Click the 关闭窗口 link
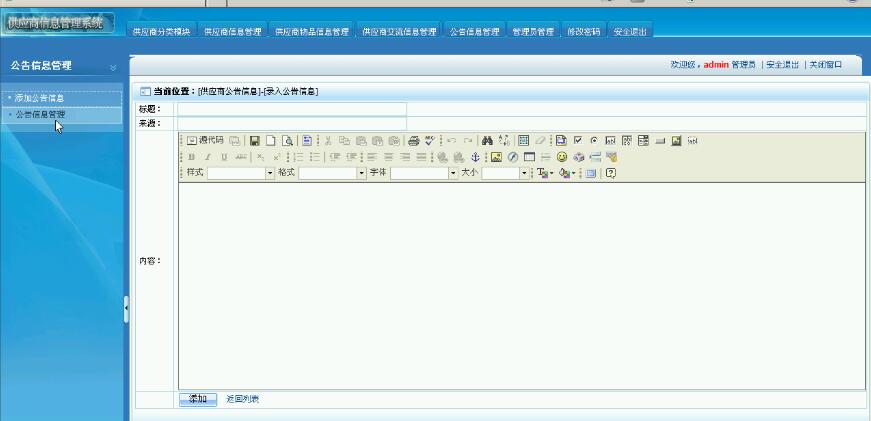Image resolution: width=871 pixels, height=421 pixels. pos(825,64)
